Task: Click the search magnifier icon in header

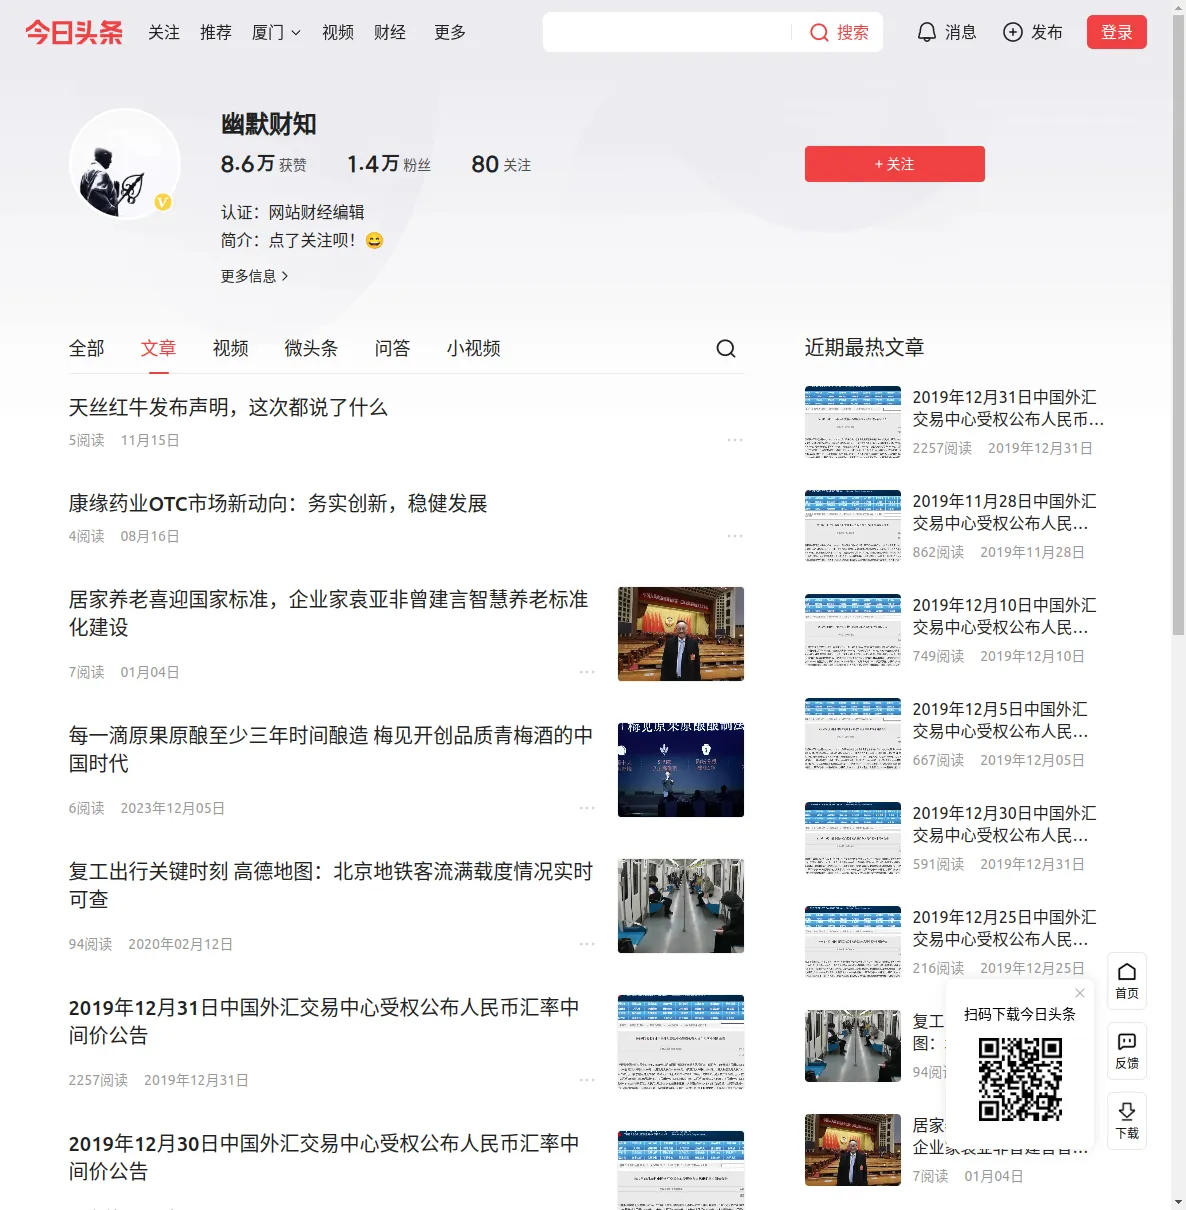Action: (819, 33)
